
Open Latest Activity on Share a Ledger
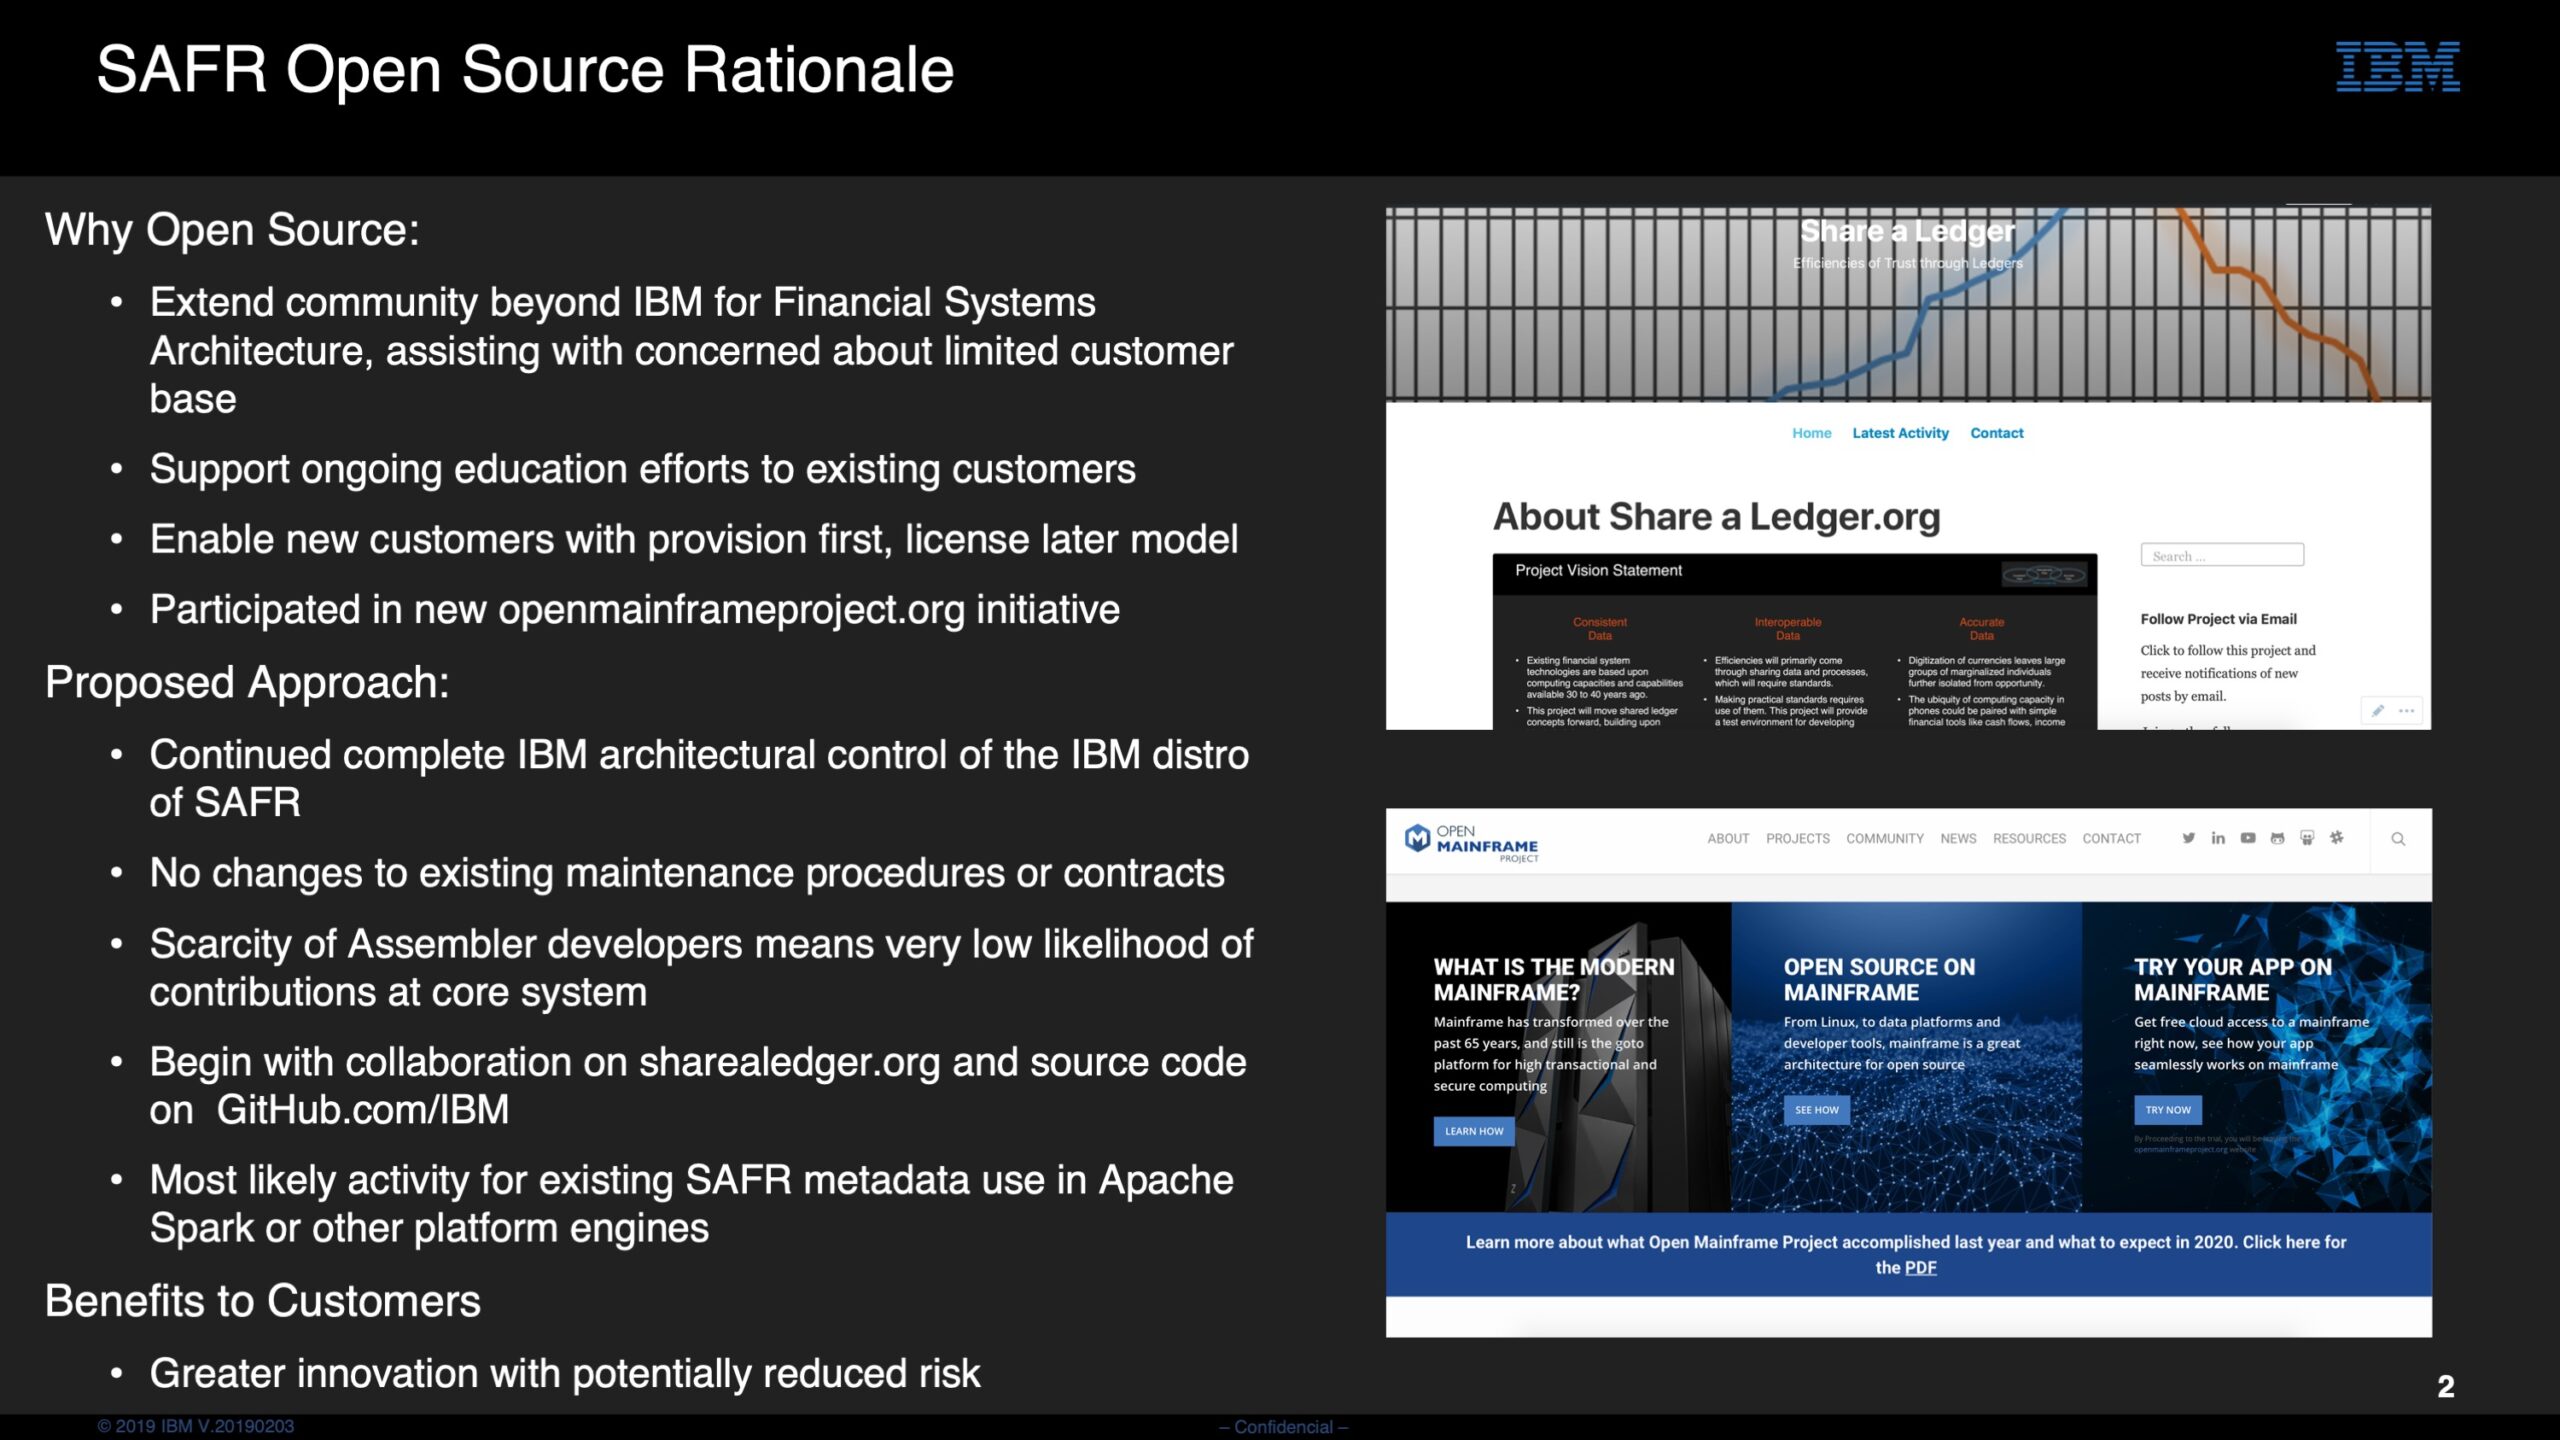1900,433
